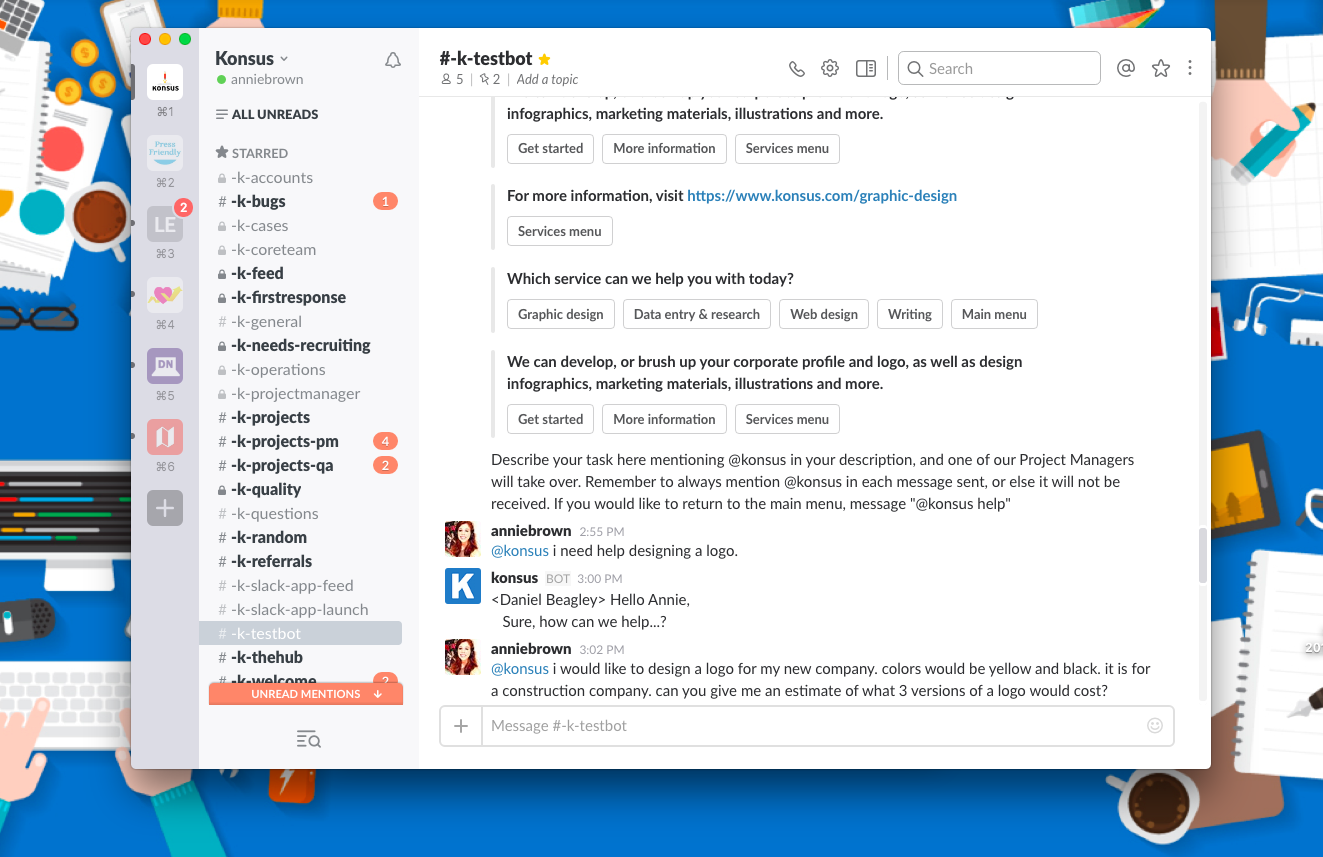Click konsus bot sender name
The image size is (1323, 857).
pos(515,578)
